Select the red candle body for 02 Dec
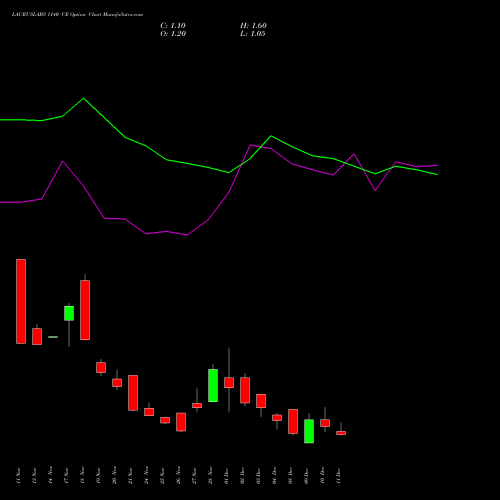 245,390
